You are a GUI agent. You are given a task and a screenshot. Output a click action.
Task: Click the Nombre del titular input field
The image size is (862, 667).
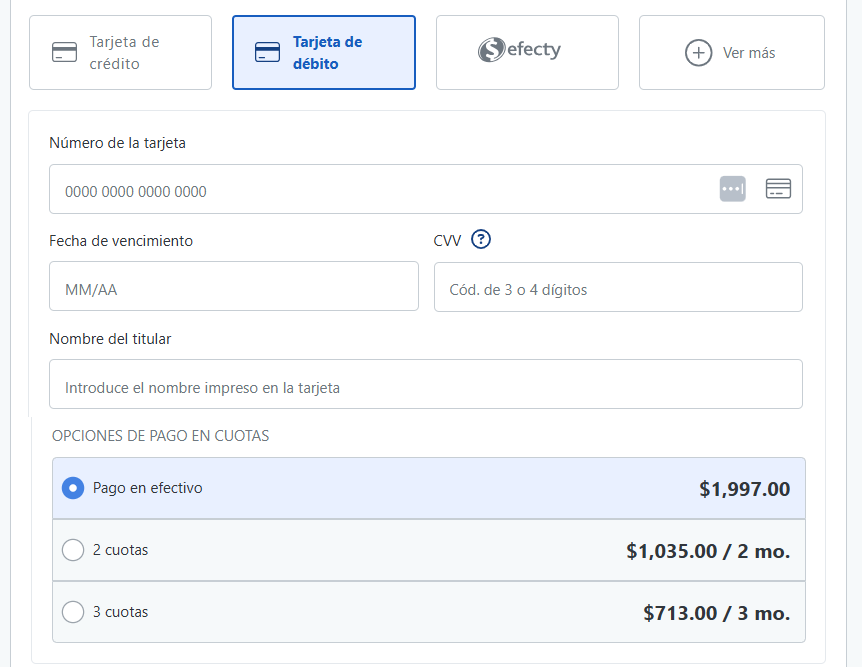coord(426,384)
